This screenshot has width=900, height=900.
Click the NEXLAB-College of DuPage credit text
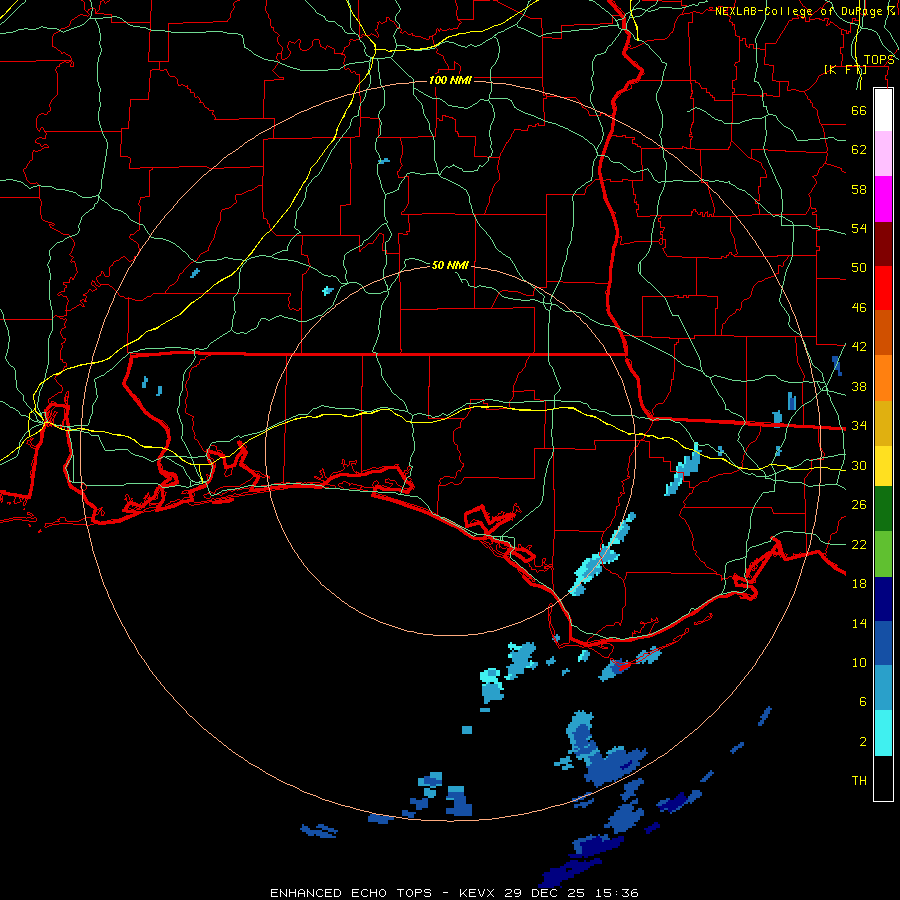(x=804, y=11)
